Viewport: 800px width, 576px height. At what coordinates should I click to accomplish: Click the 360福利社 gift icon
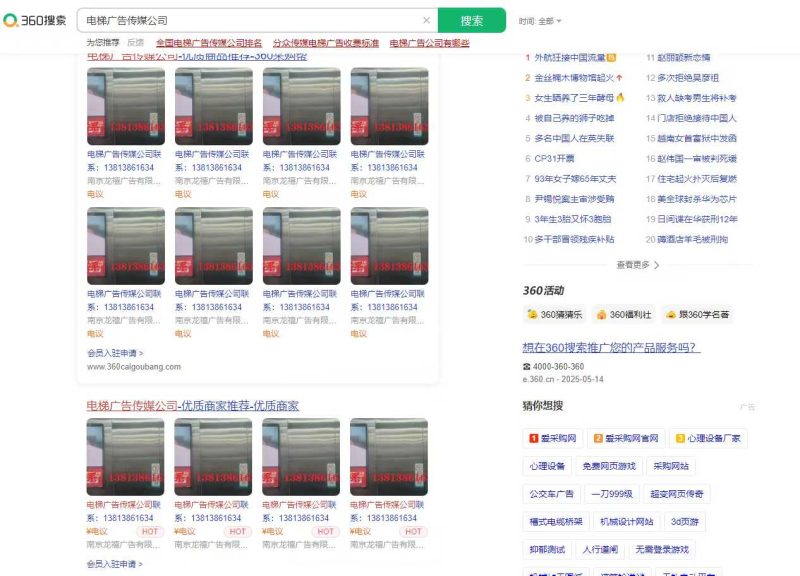click(x=601, y=313)
